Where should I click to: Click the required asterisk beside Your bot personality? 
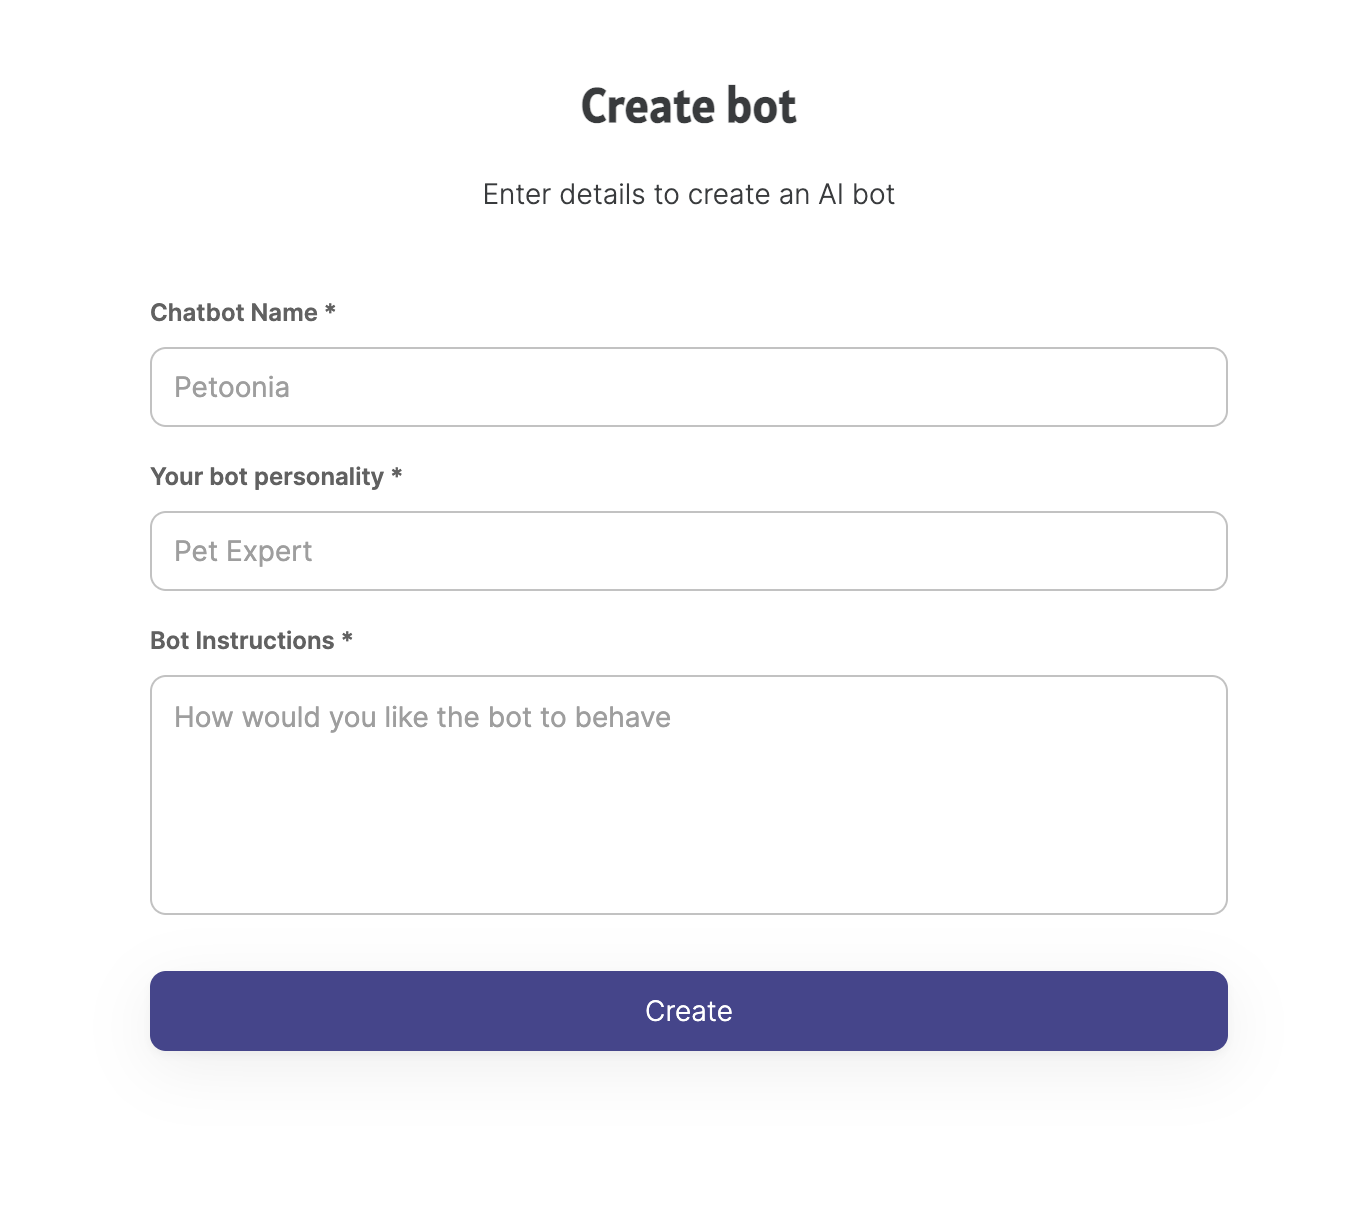point(397,475)
